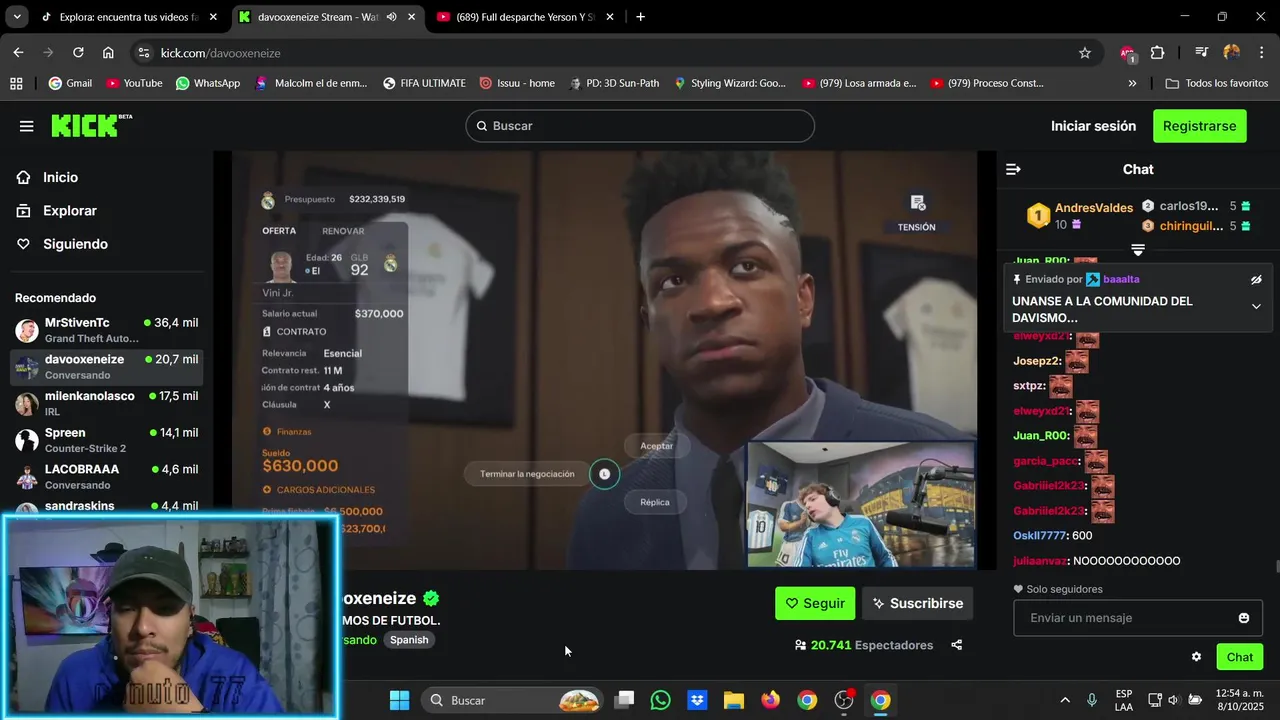
Task: Collapse the chat panel icon
Action: pos(1013,169)
